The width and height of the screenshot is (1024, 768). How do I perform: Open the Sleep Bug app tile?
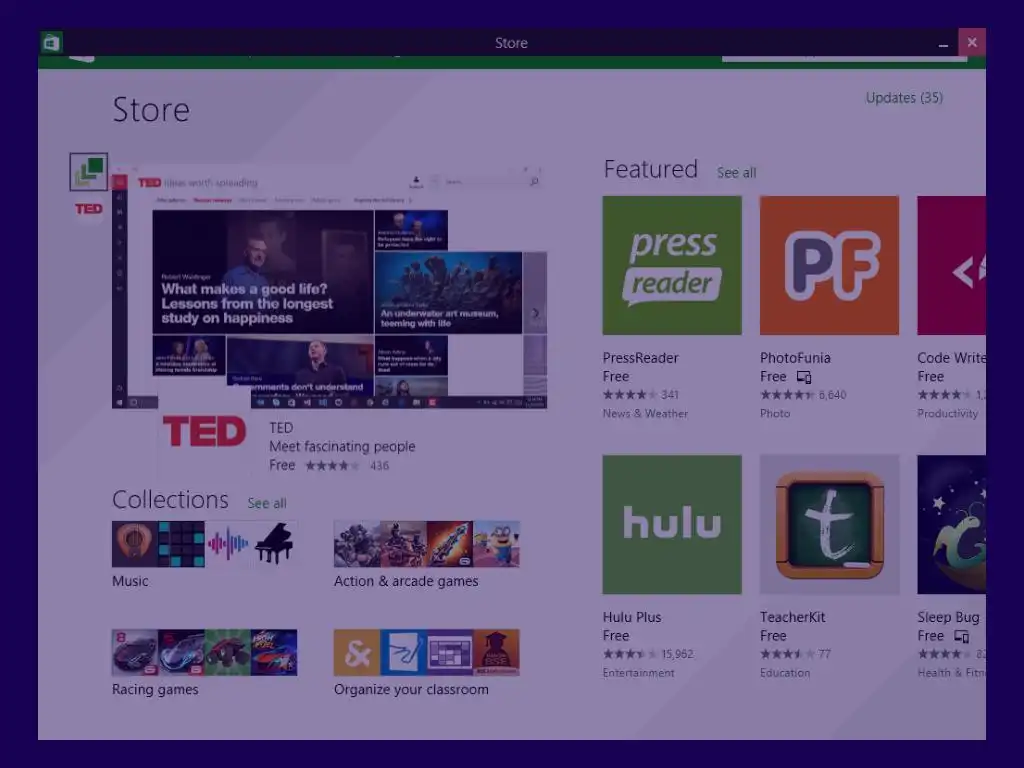coord(952,524)
